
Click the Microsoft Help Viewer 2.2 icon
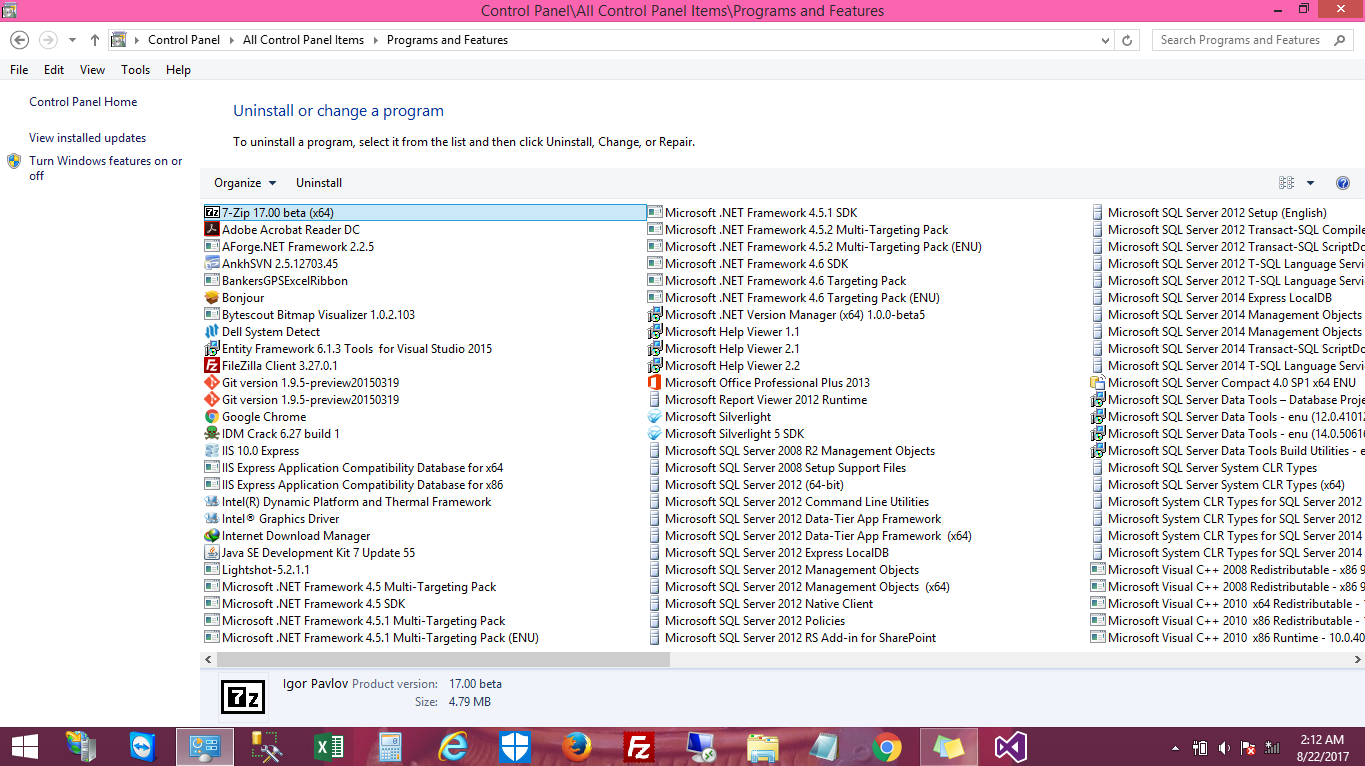[655, 366]
